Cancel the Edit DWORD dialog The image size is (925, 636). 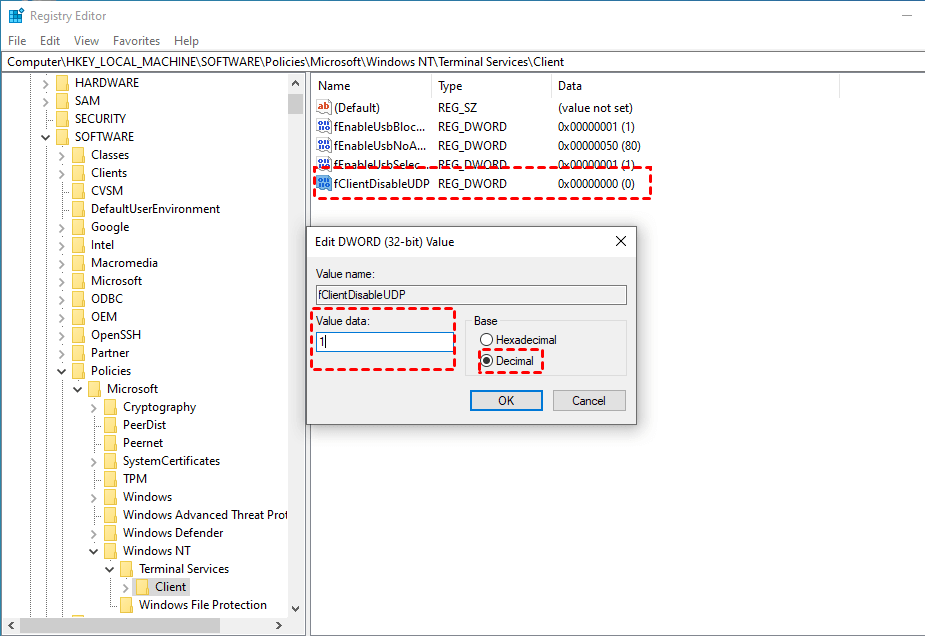click(589, 400)
